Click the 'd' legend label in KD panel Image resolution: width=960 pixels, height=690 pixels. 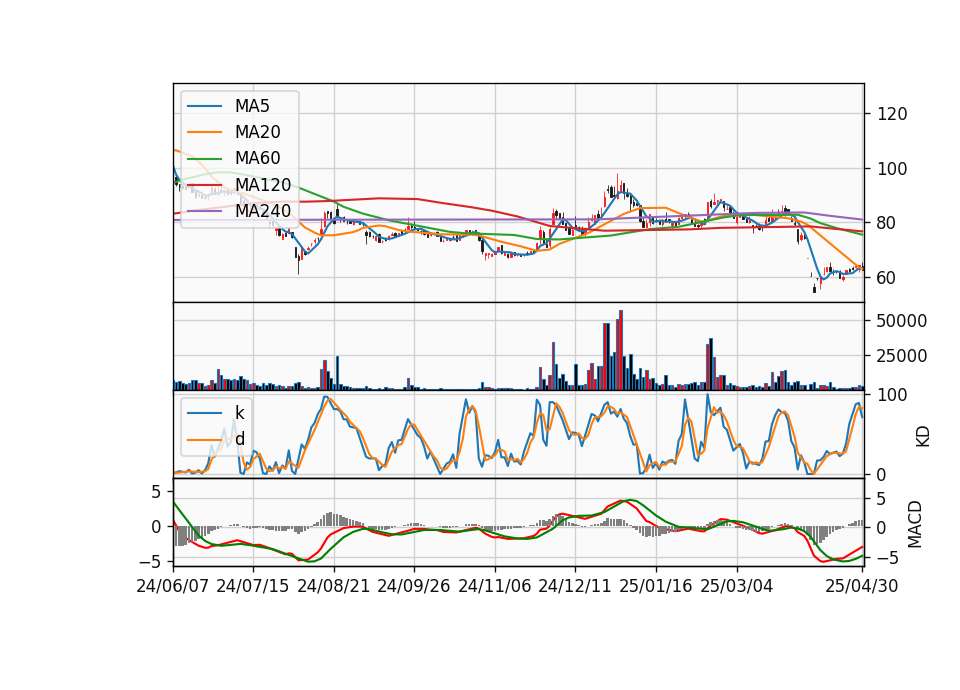click(240, 439)
